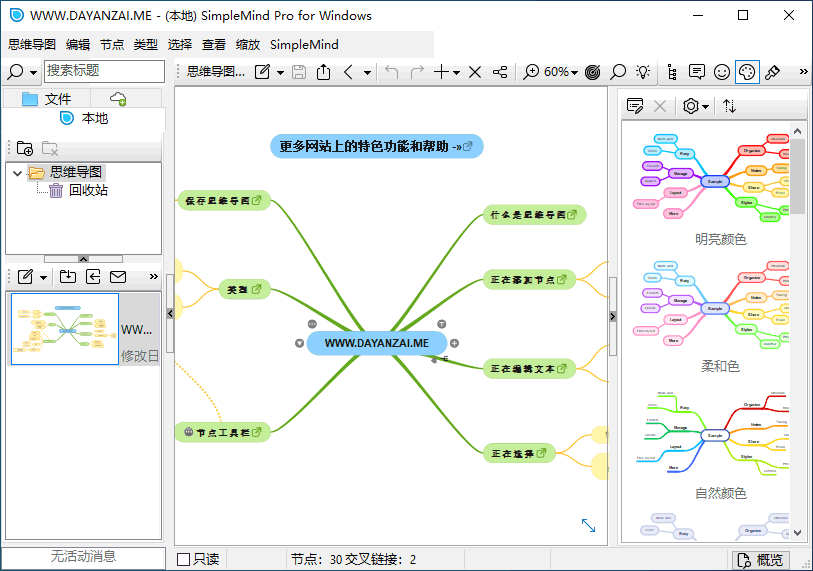Switch to the 文件 tab
This screenshot has width=813, height=571.
click(x=47, y=99)
